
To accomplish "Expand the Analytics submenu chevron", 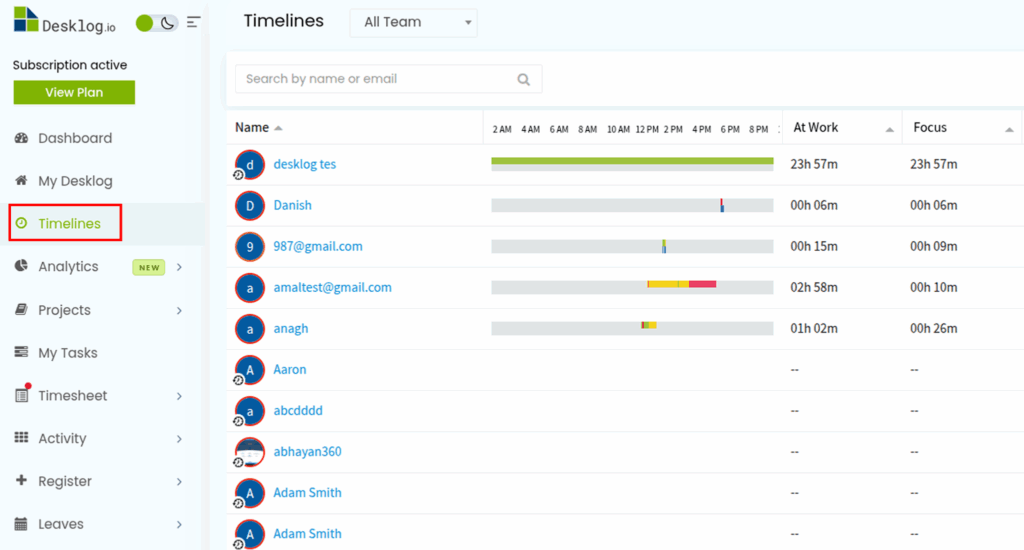I will [x=179, y=267].
